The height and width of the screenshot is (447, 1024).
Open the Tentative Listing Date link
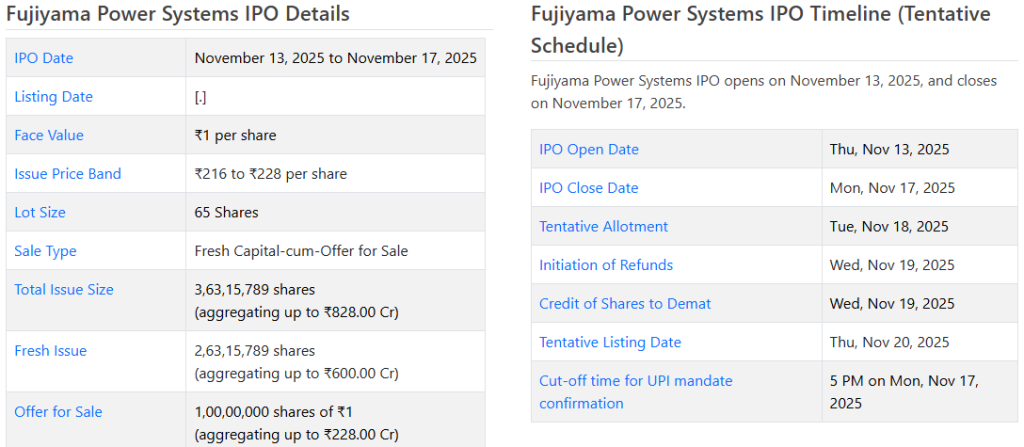(611, 342)
